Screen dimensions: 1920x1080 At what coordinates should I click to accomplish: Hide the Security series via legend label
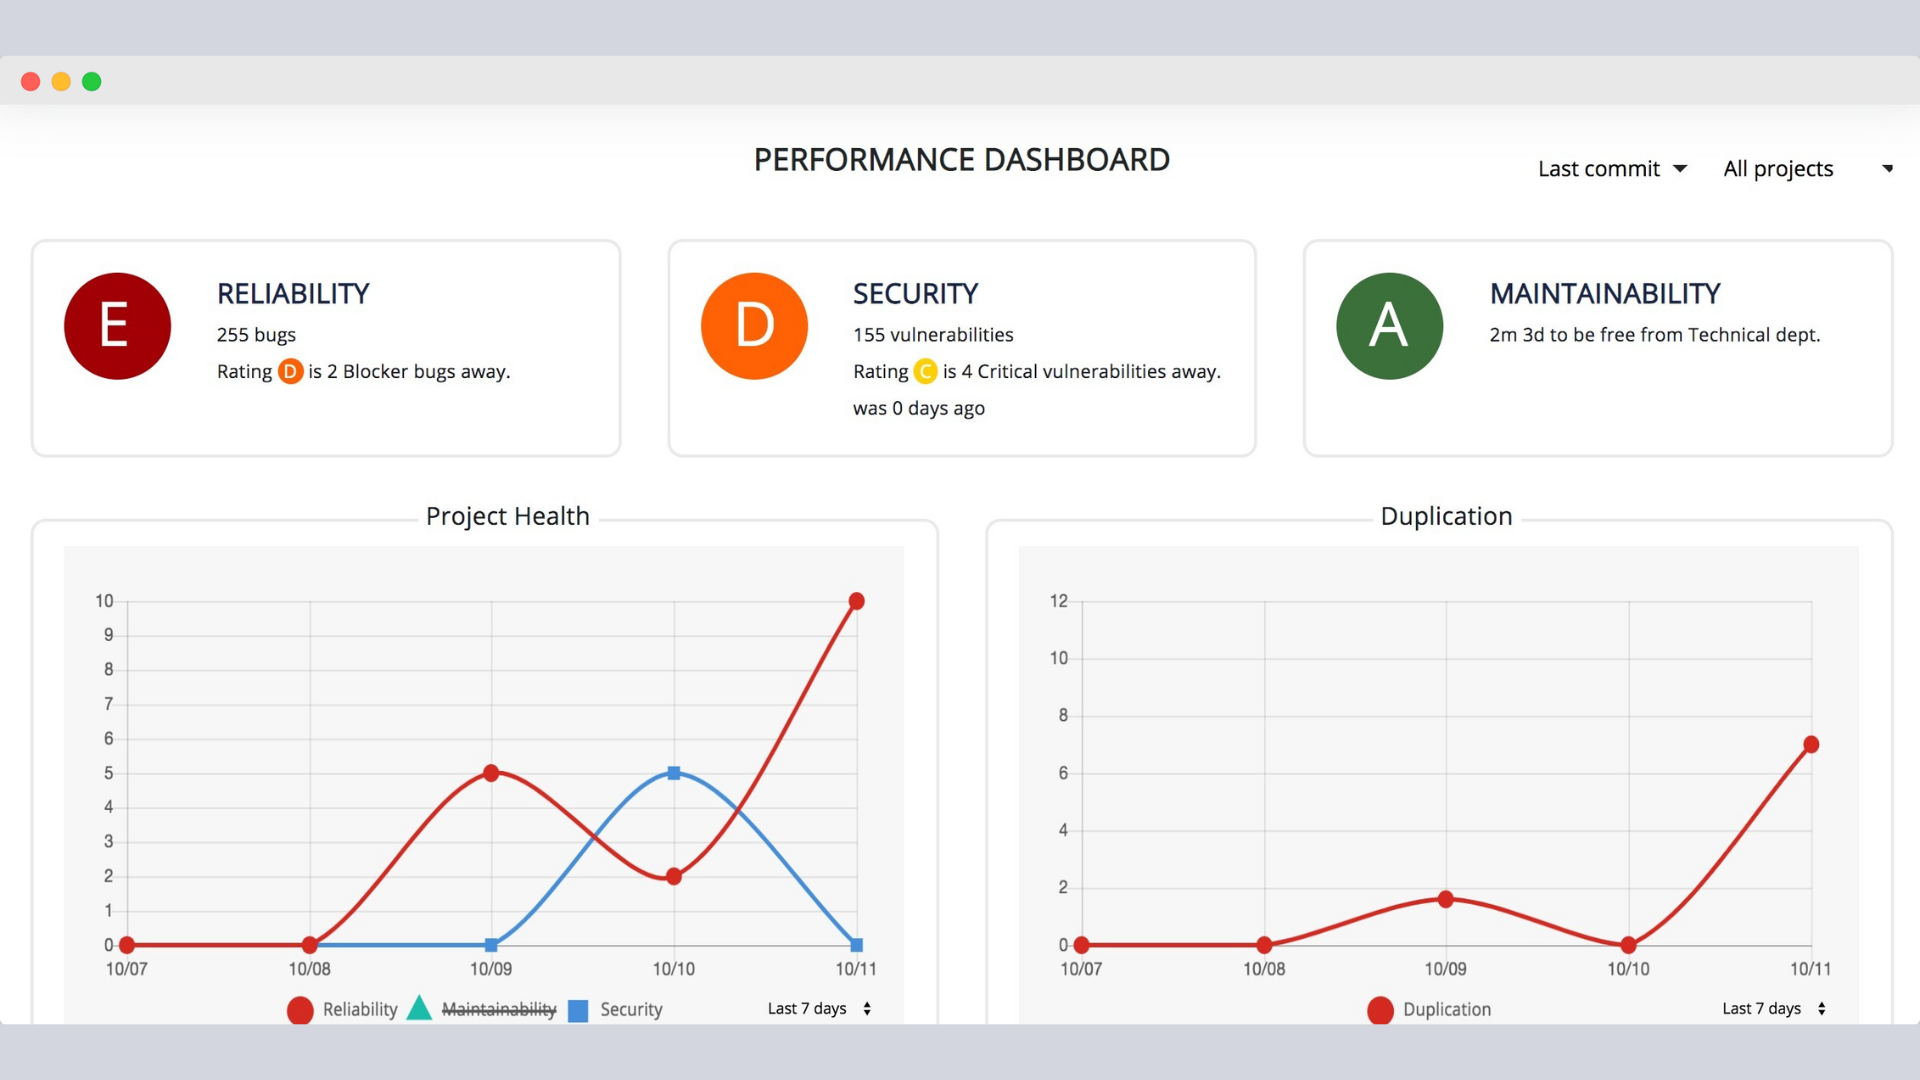click(631, 1010)
